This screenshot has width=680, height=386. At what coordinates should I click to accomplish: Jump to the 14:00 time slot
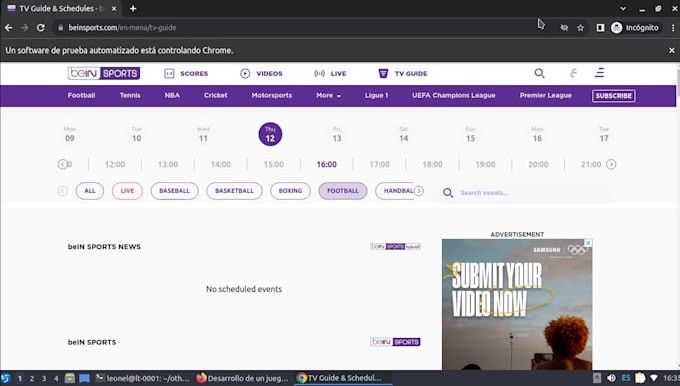pyautogui.click(x=221, y=164)
